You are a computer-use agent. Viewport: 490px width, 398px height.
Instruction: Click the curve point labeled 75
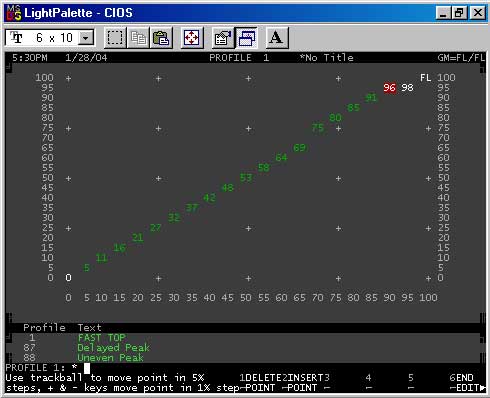(318, 128)
